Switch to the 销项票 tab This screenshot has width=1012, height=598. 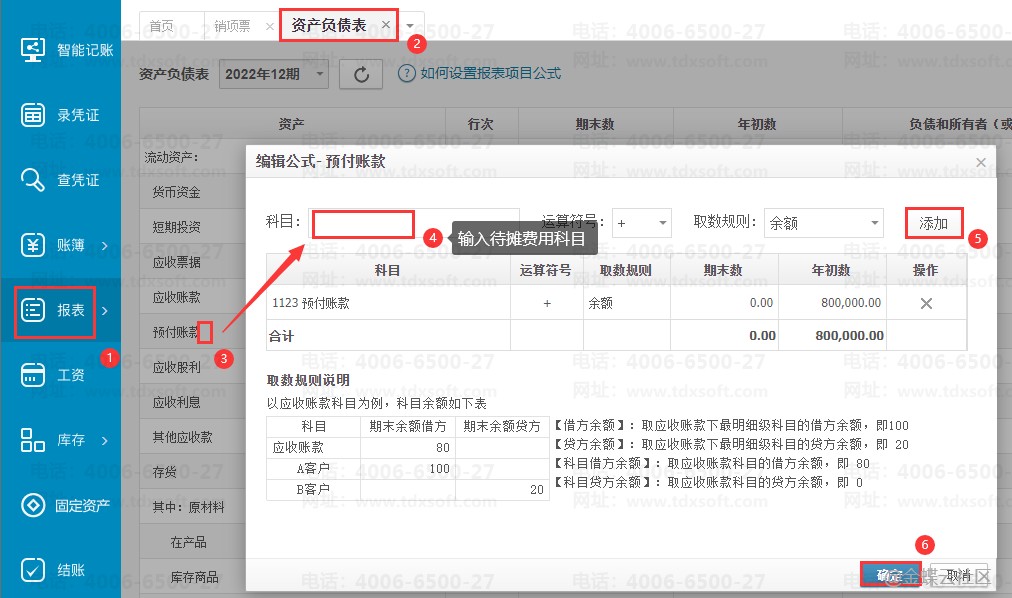(232, 26)
